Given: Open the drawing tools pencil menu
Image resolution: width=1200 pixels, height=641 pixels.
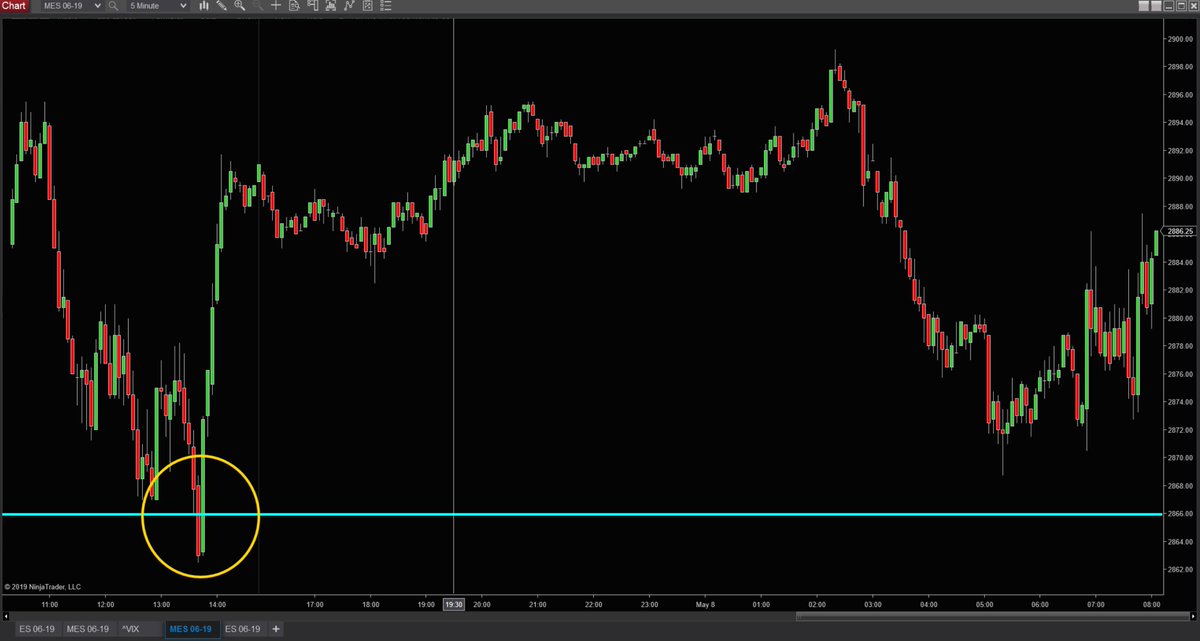Looking at the screenshot, I should point(222,6).
